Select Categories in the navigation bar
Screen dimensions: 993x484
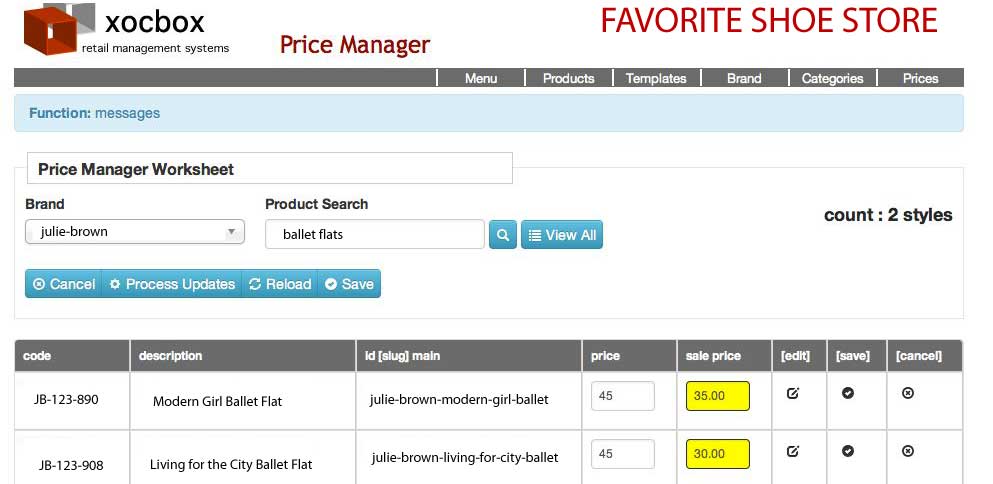[832, 78]
